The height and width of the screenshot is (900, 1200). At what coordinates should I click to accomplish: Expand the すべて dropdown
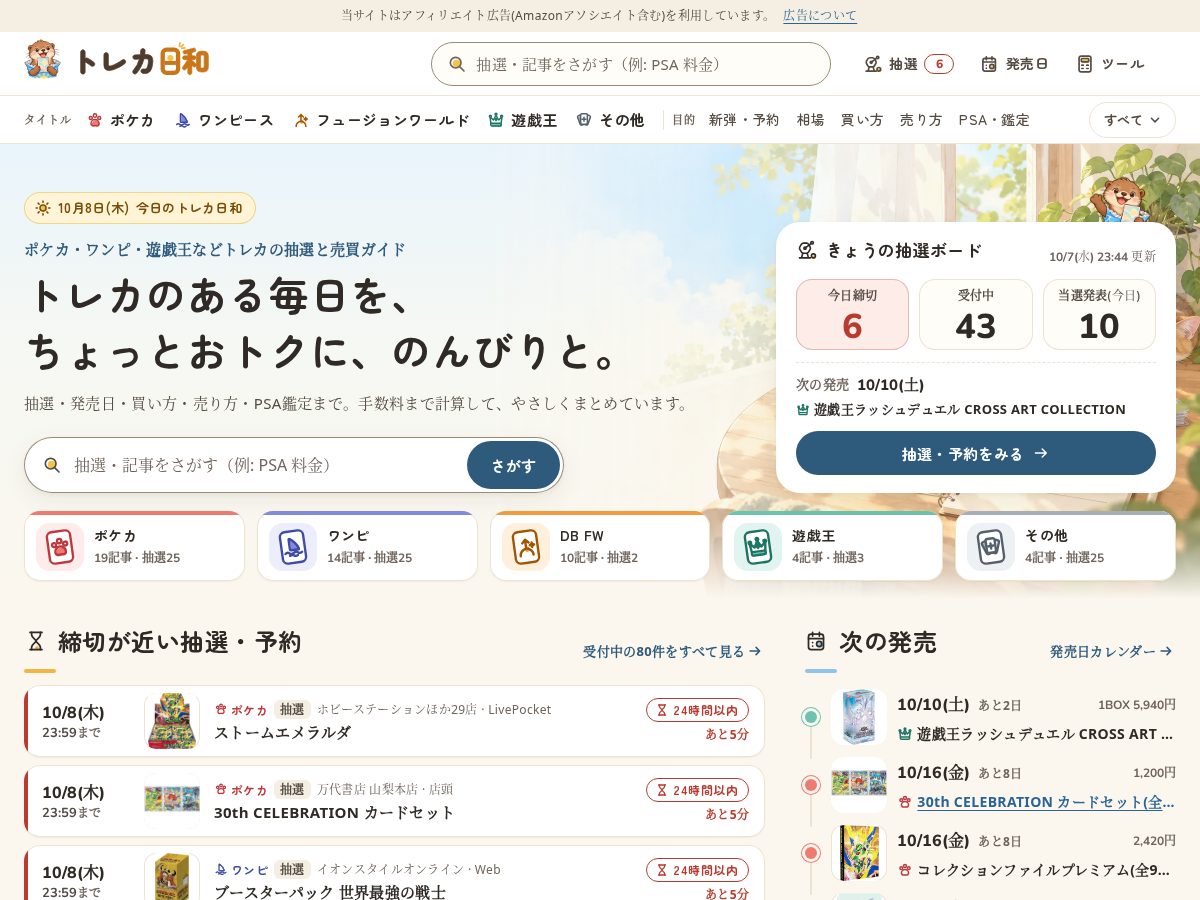click(1132, 120)
